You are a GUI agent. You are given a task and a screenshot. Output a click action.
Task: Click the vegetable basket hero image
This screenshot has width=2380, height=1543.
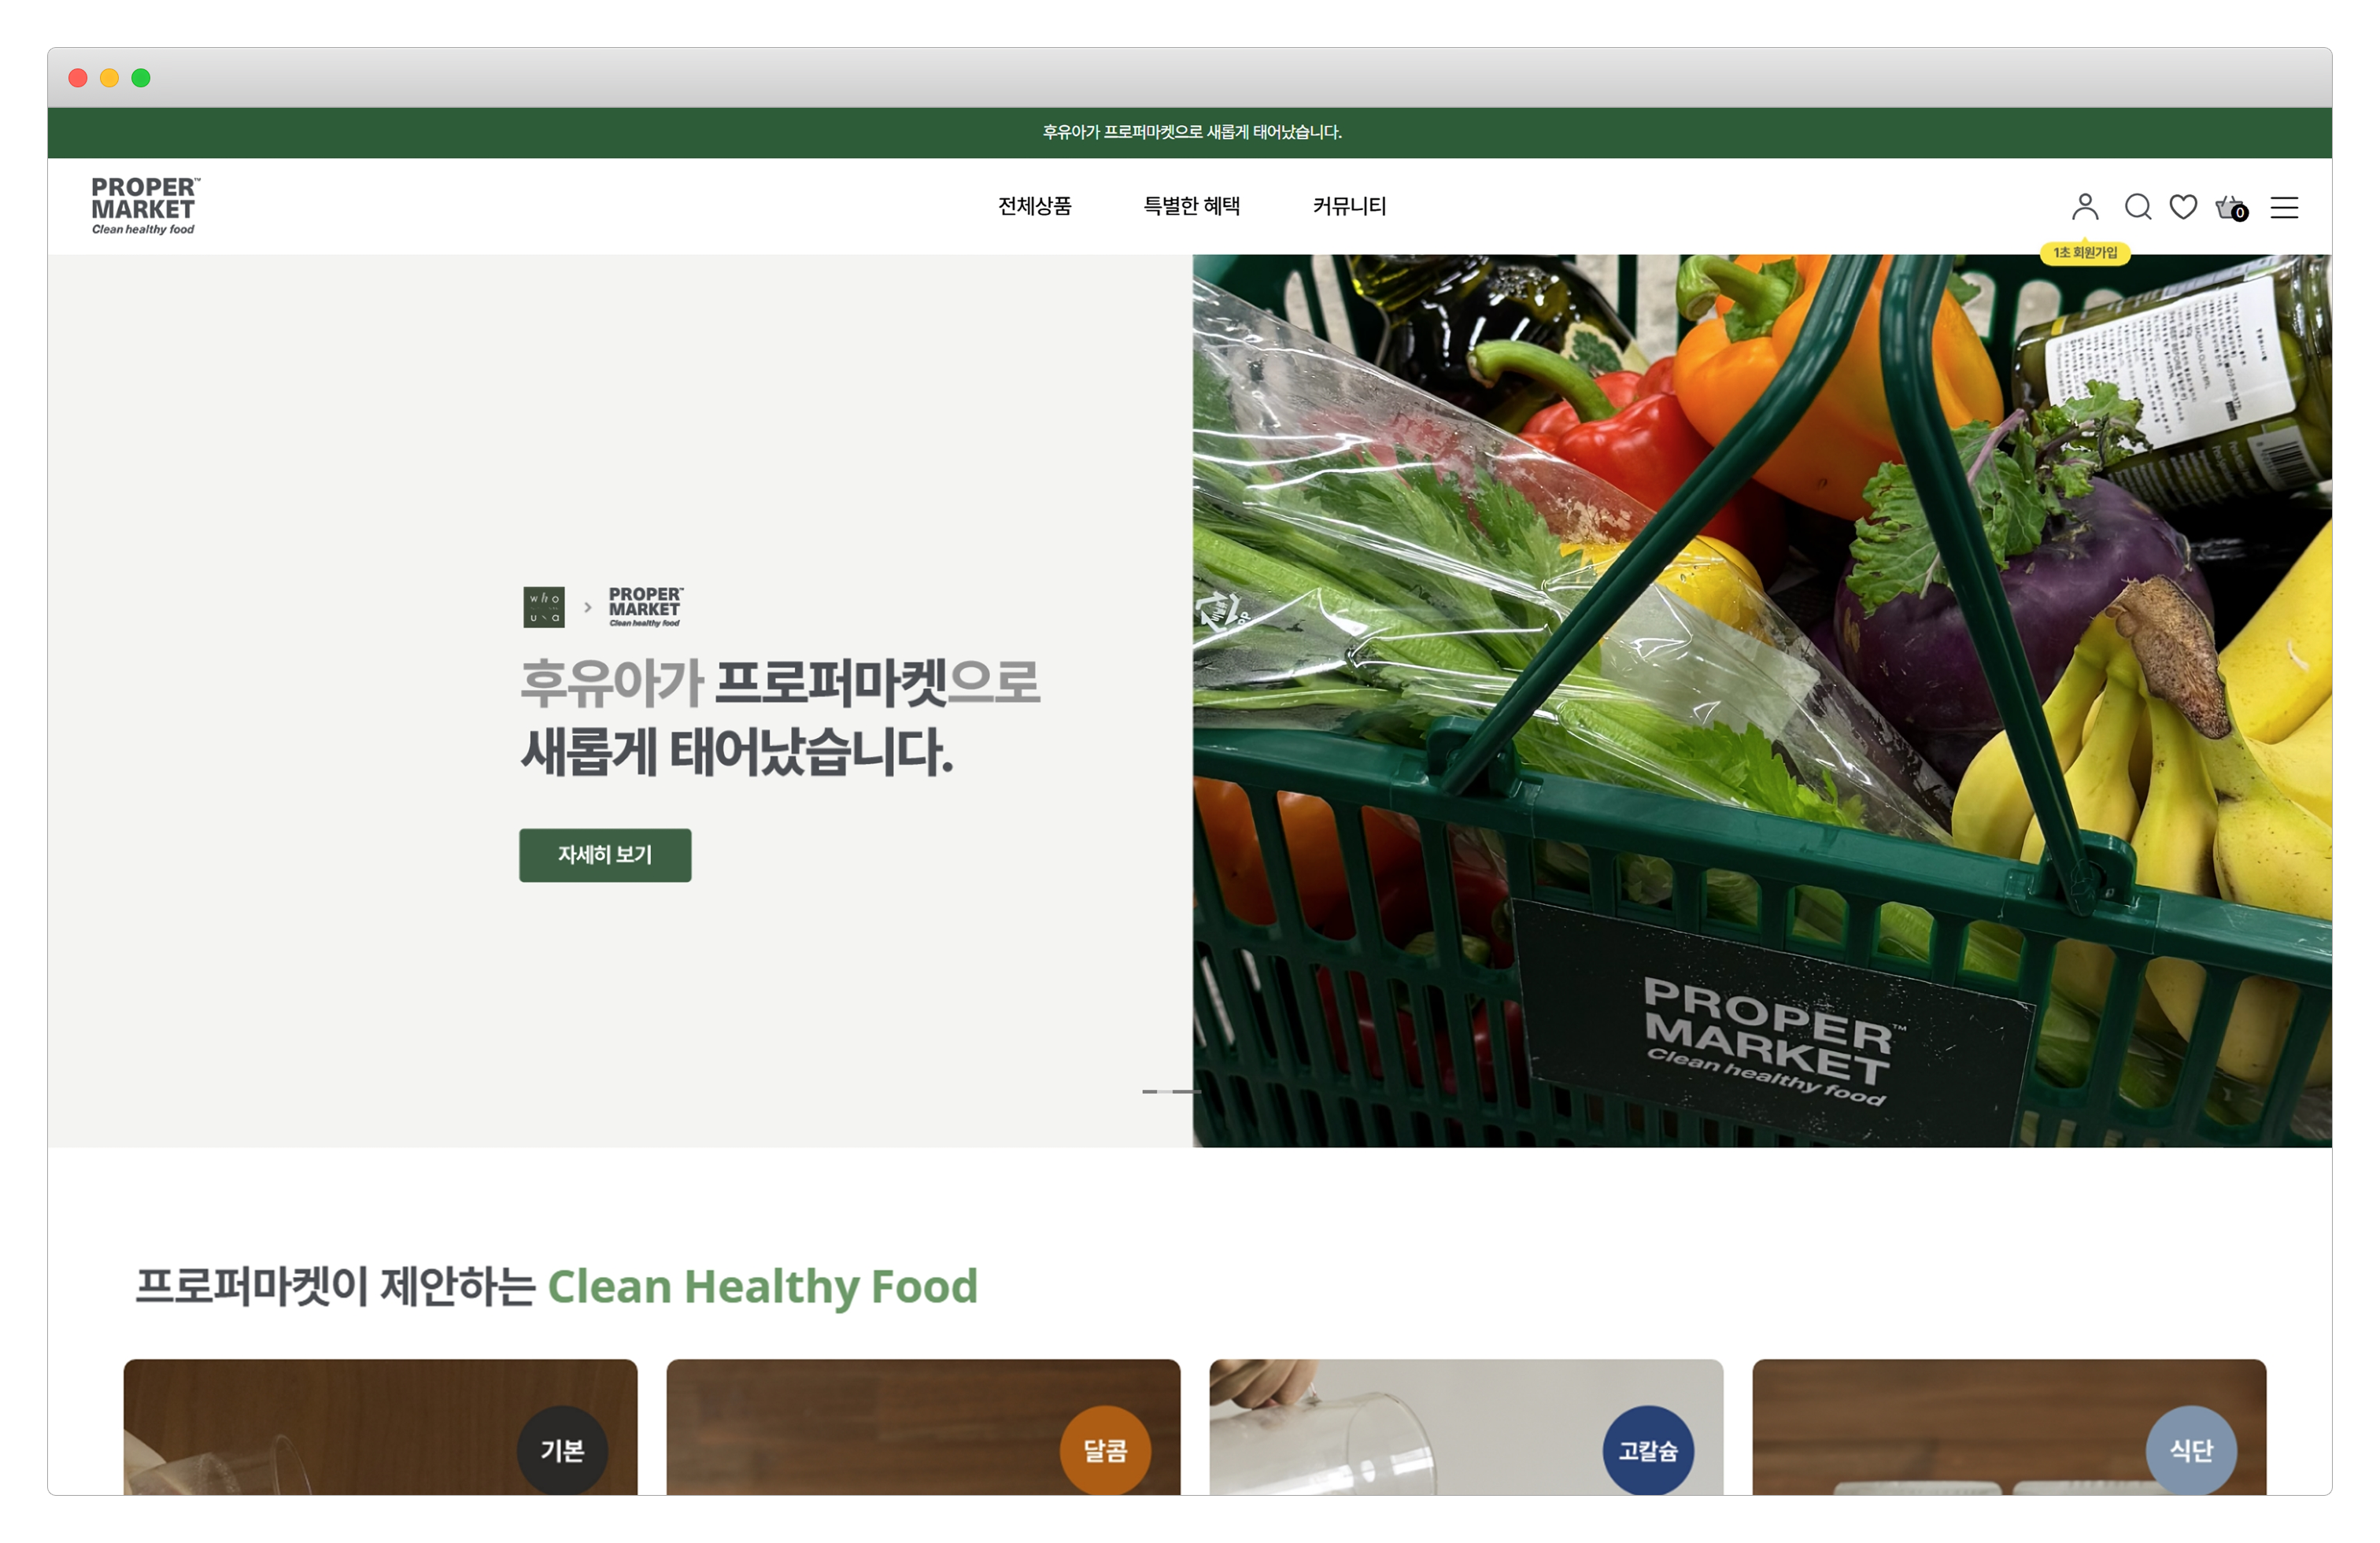[x=1762, y=700]
